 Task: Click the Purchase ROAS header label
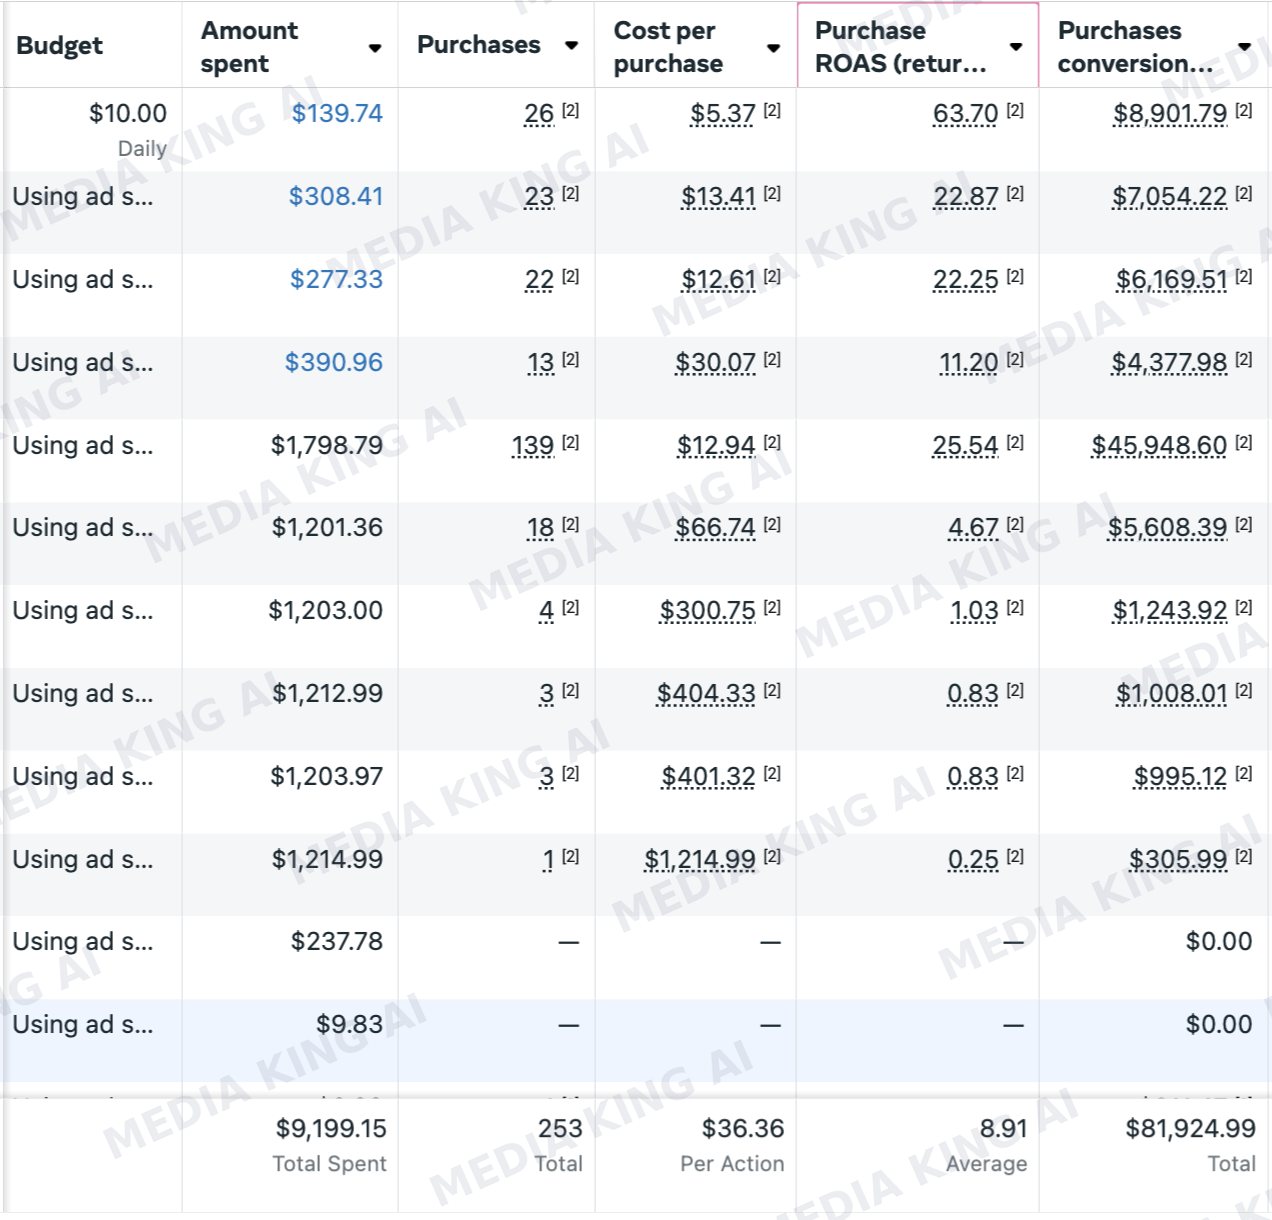coord(900,47)
